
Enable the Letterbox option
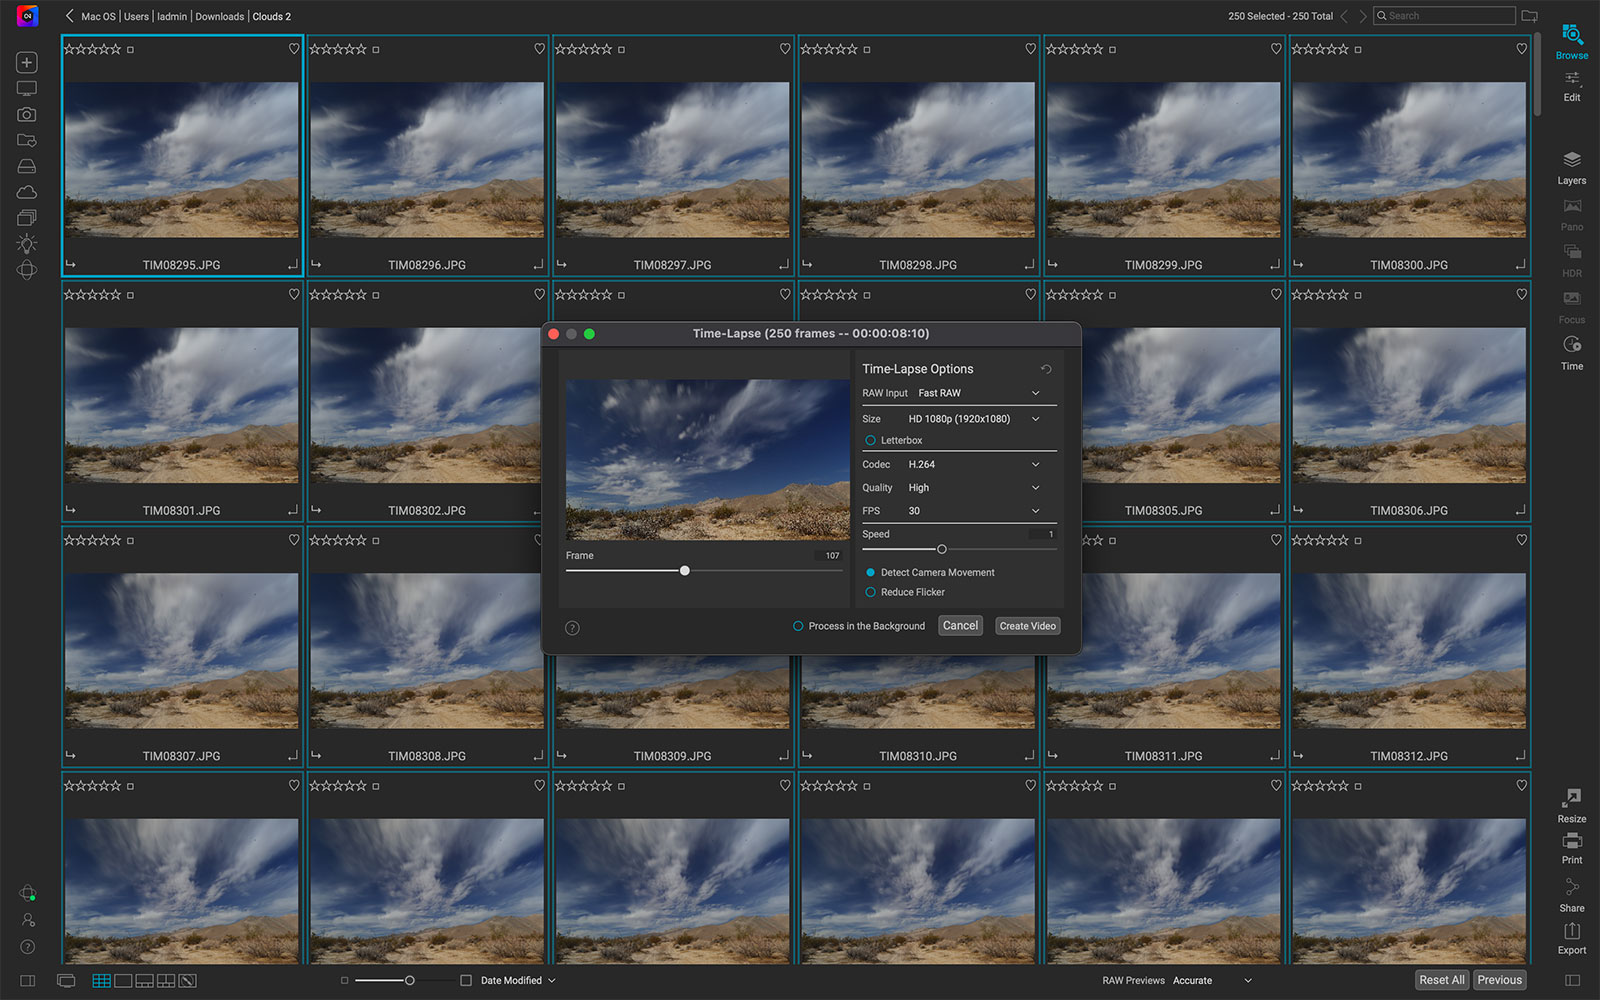870,441
